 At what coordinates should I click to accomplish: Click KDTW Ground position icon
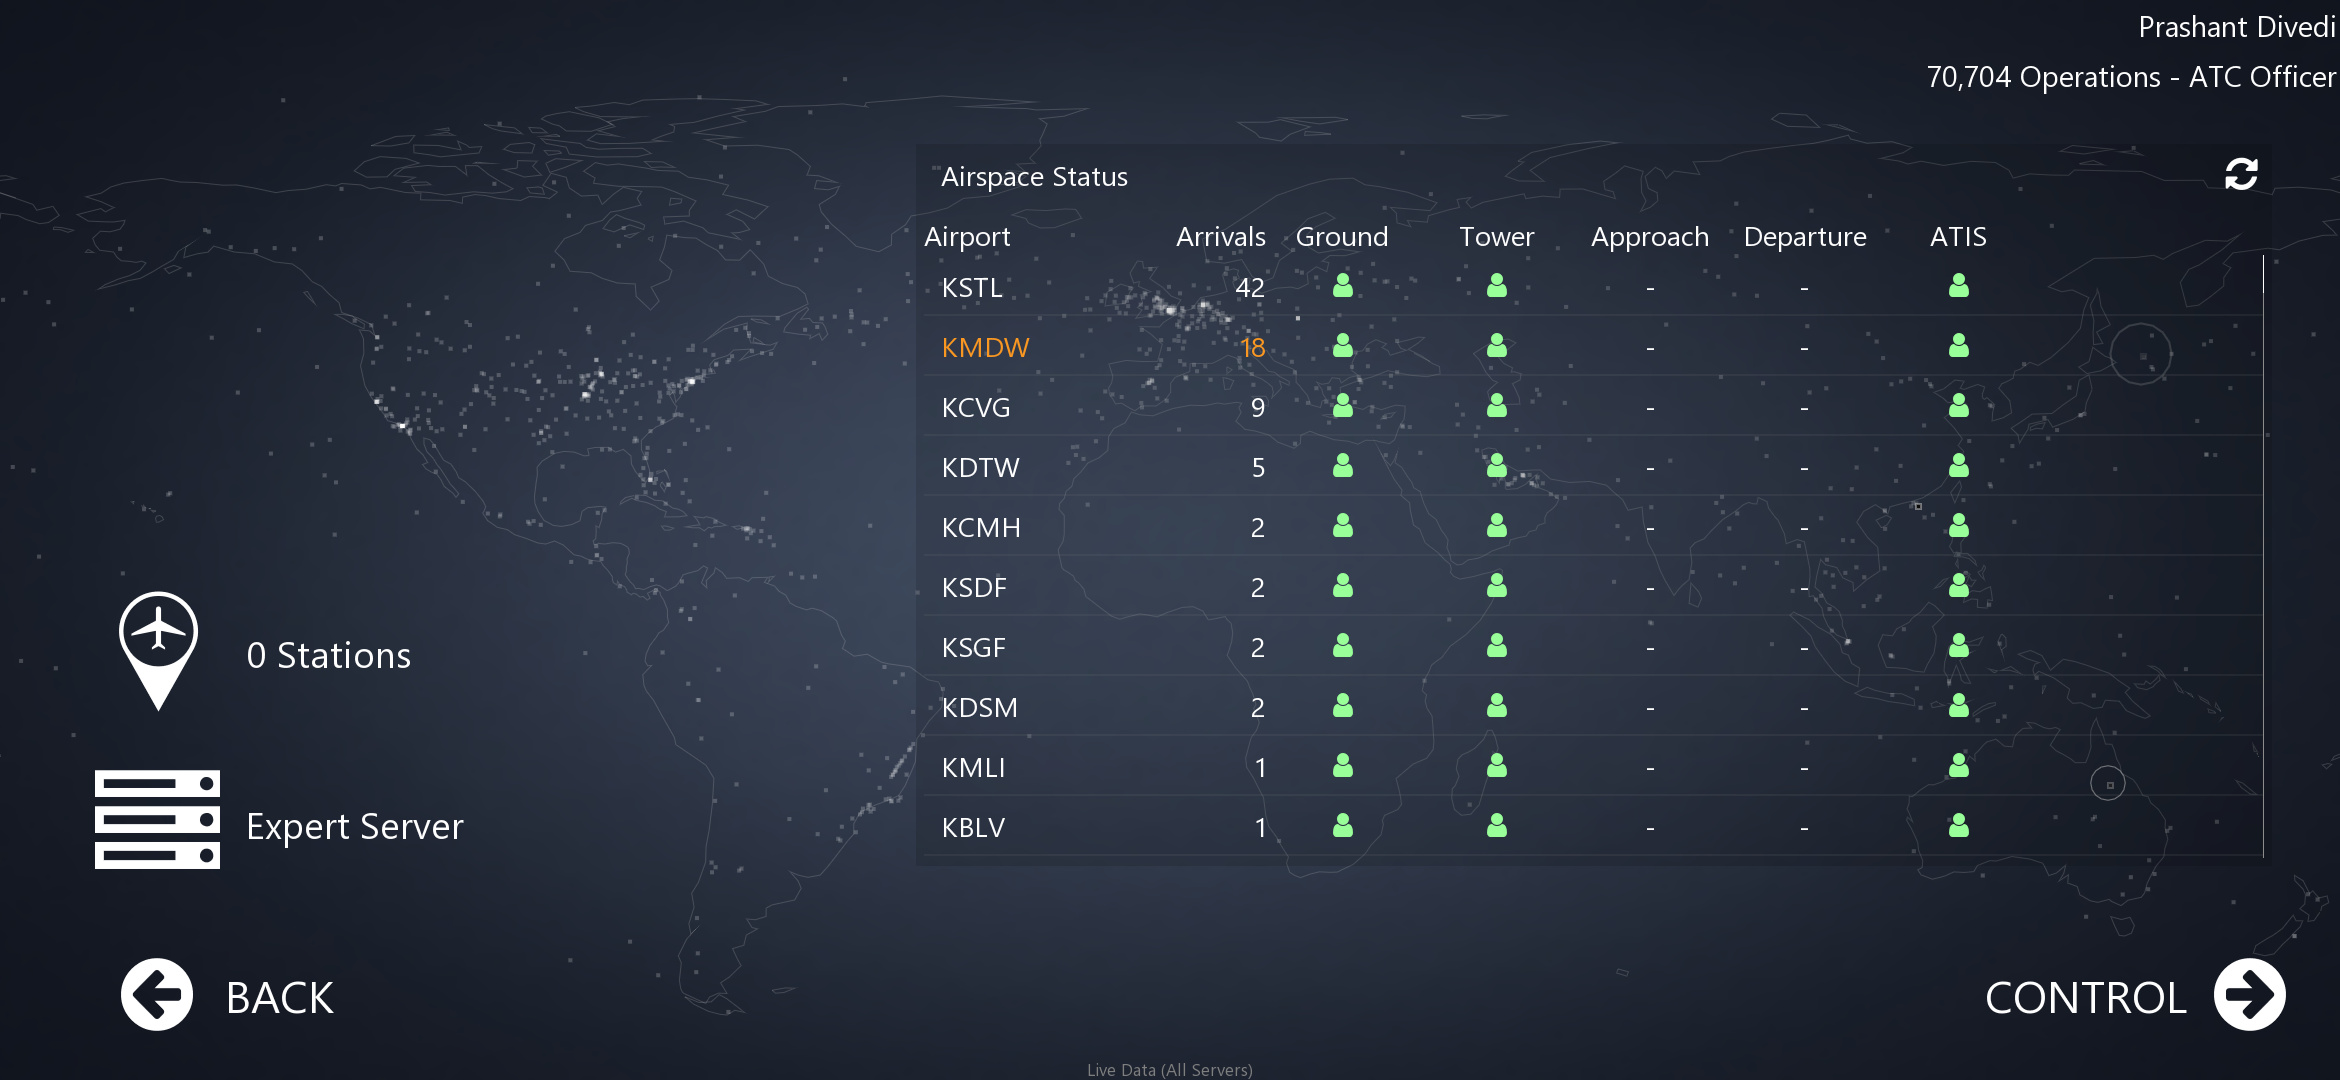point(1342,466)
